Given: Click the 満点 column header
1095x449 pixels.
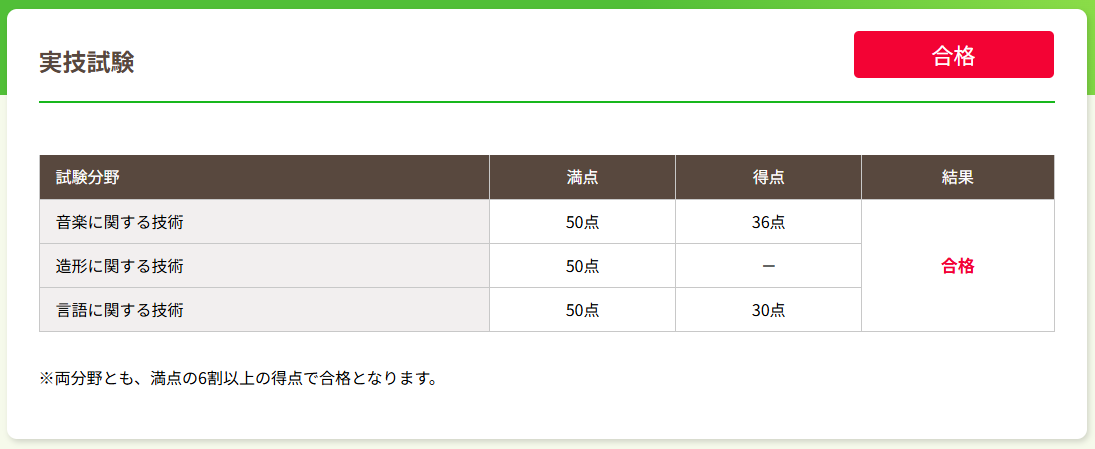Looking at the screenshot, I should tap(582, 177).
